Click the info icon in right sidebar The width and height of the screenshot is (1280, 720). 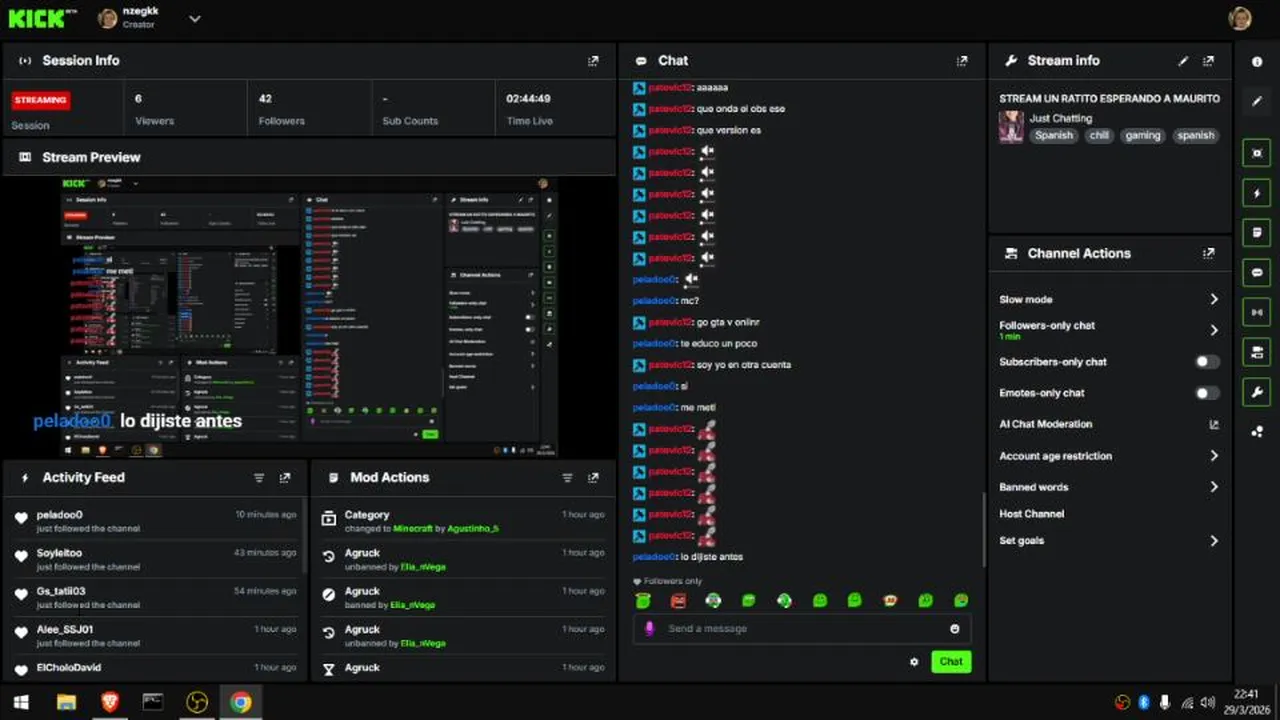pos(1257,62)
